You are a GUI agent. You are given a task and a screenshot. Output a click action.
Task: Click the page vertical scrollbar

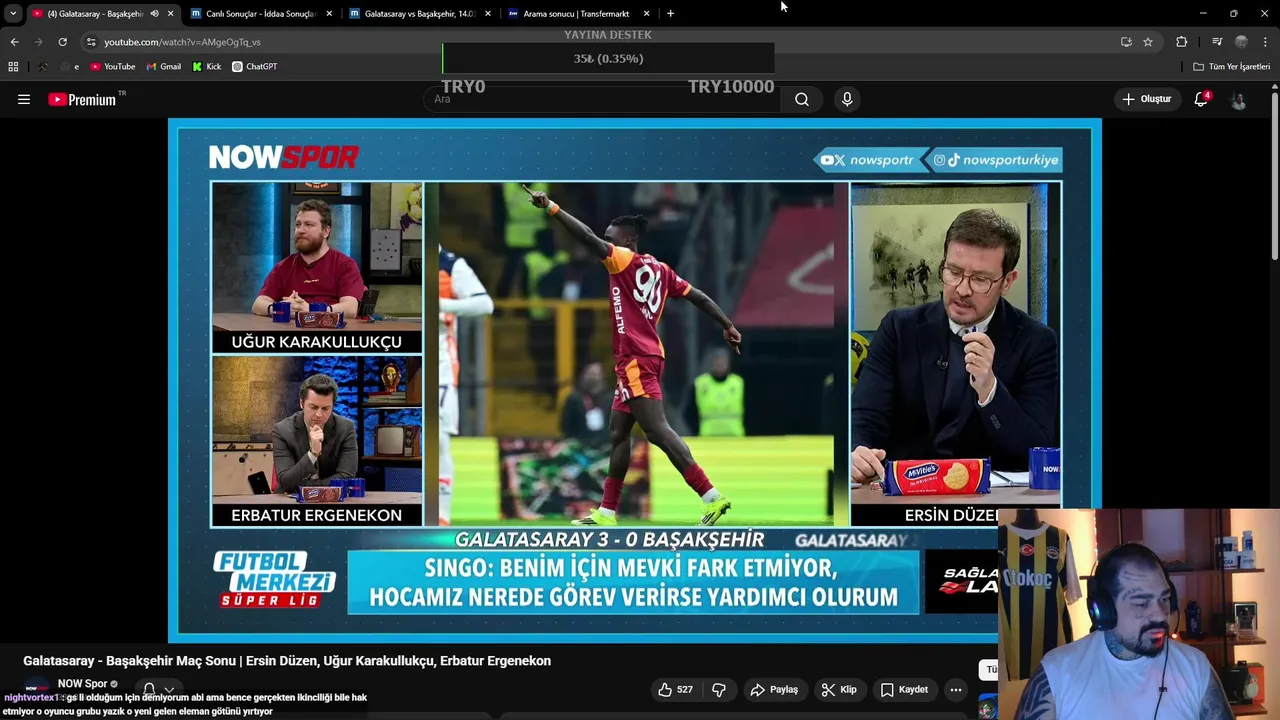1275,175
